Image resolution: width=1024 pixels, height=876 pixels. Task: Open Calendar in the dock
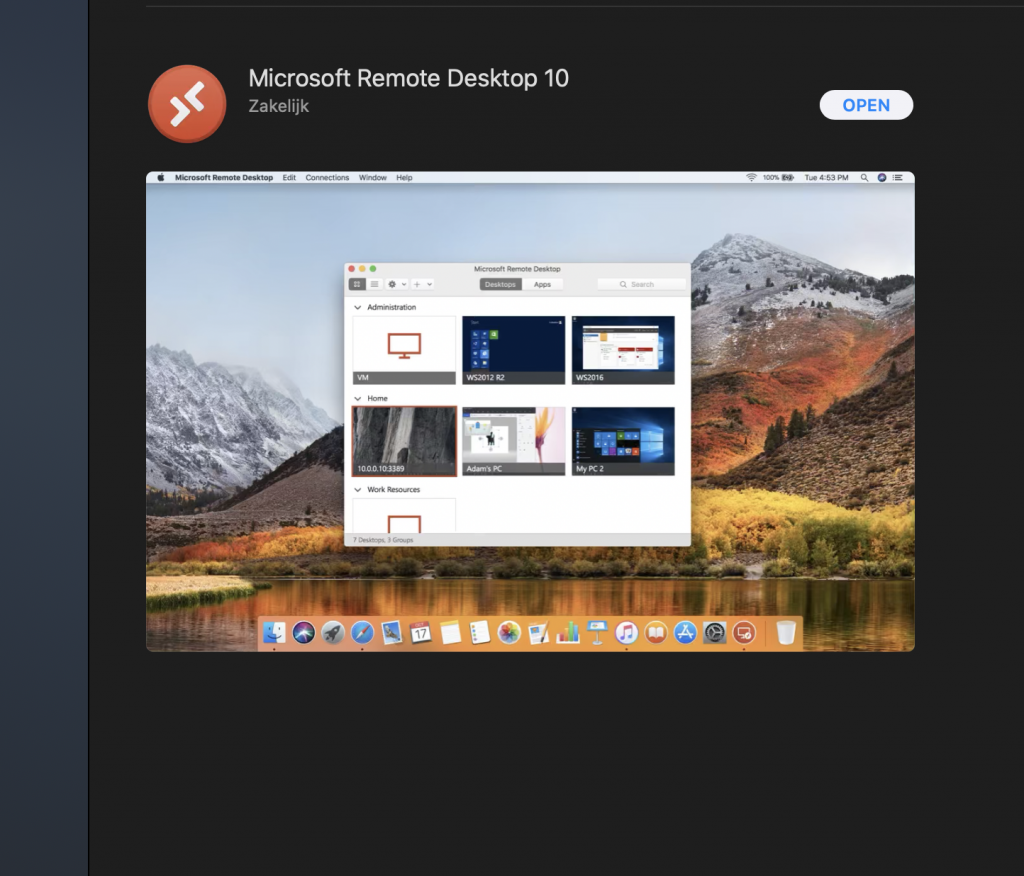(421, 632)
